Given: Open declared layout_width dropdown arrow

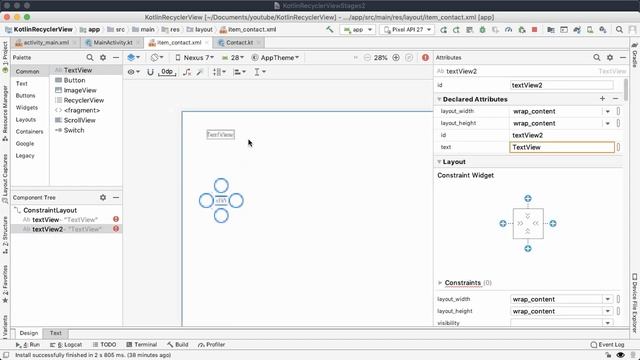Looking at the screenshot, I should [607, 111].
